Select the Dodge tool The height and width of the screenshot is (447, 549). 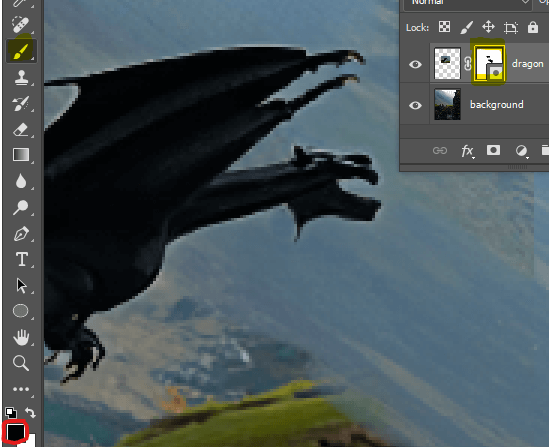tap(21, 207)
